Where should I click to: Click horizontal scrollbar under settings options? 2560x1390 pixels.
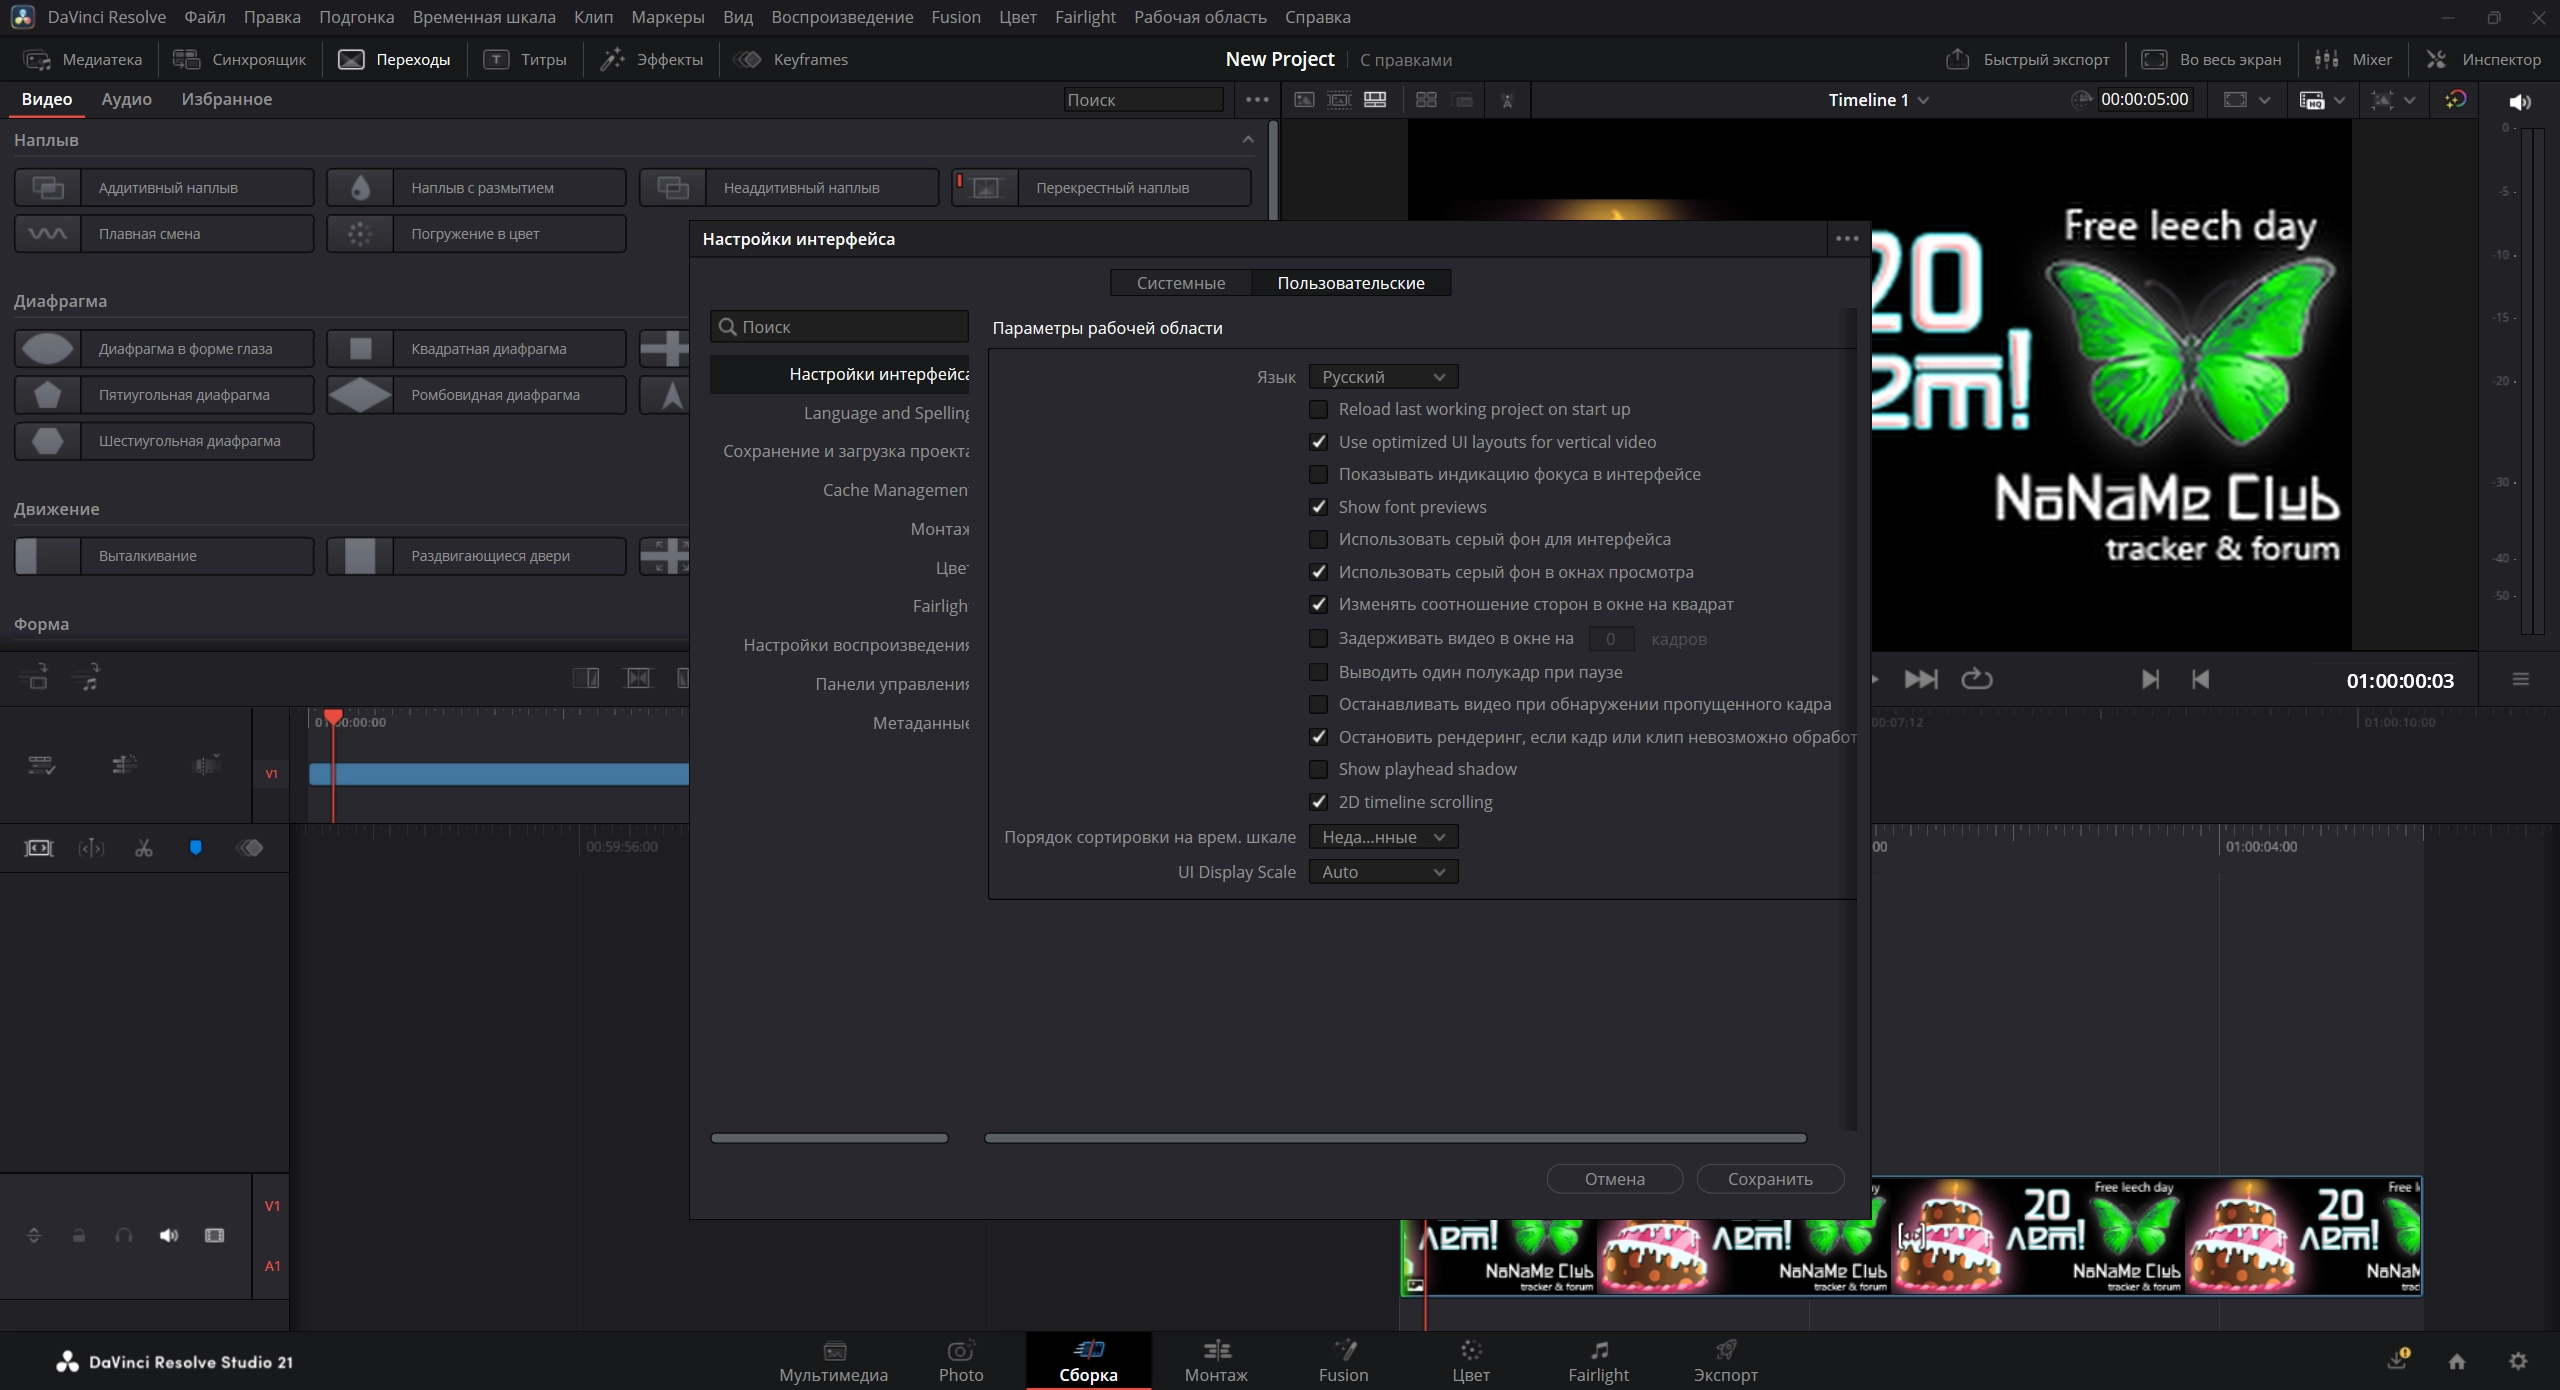pyautogui.click(x=1396, y=1138)
